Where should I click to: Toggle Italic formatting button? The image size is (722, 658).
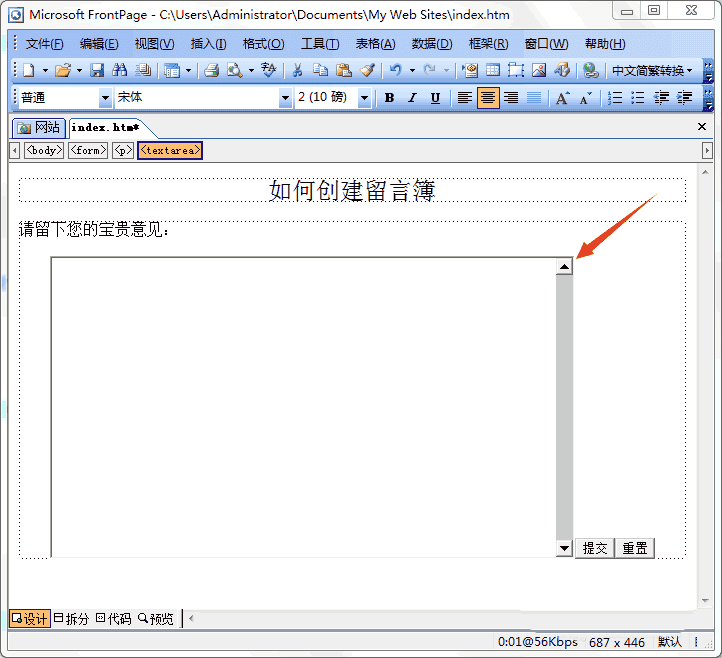coord(412,98)
